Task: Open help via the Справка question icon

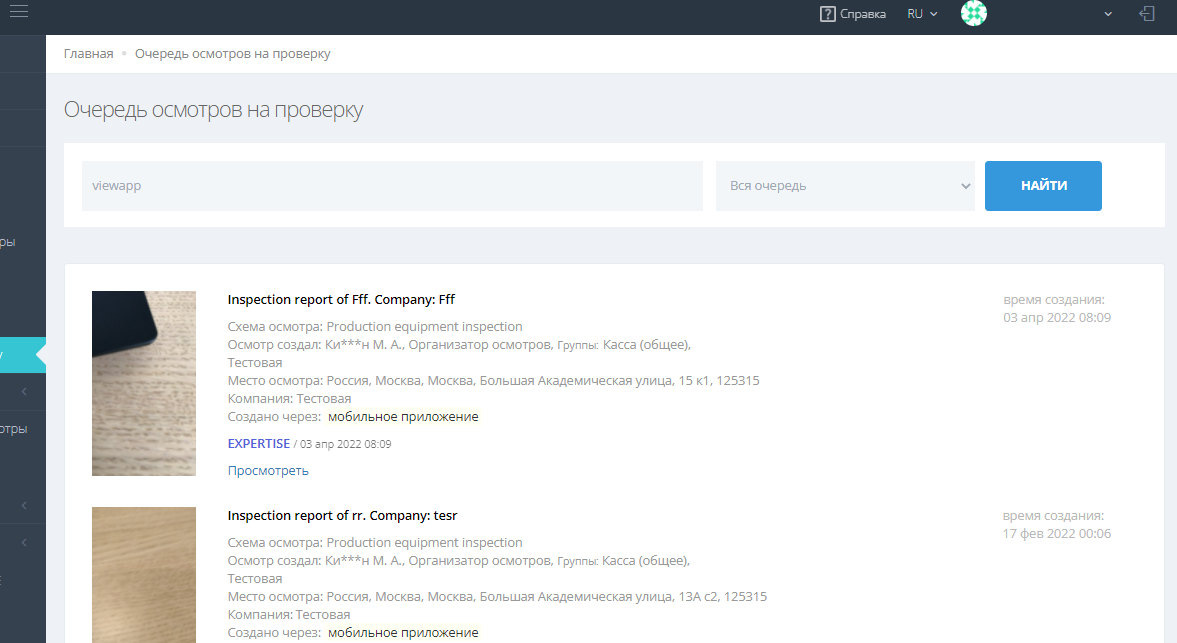Action: [827, 14]
